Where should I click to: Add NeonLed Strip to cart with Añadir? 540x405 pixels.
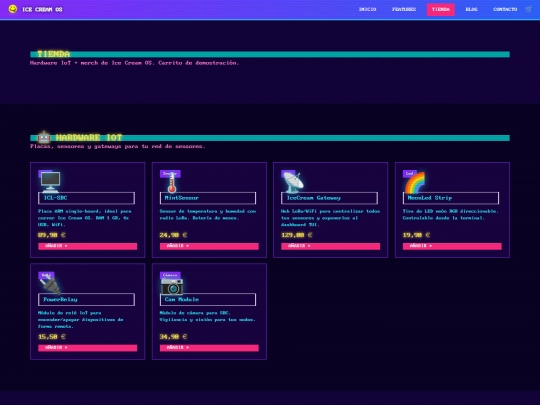(452, 246)
